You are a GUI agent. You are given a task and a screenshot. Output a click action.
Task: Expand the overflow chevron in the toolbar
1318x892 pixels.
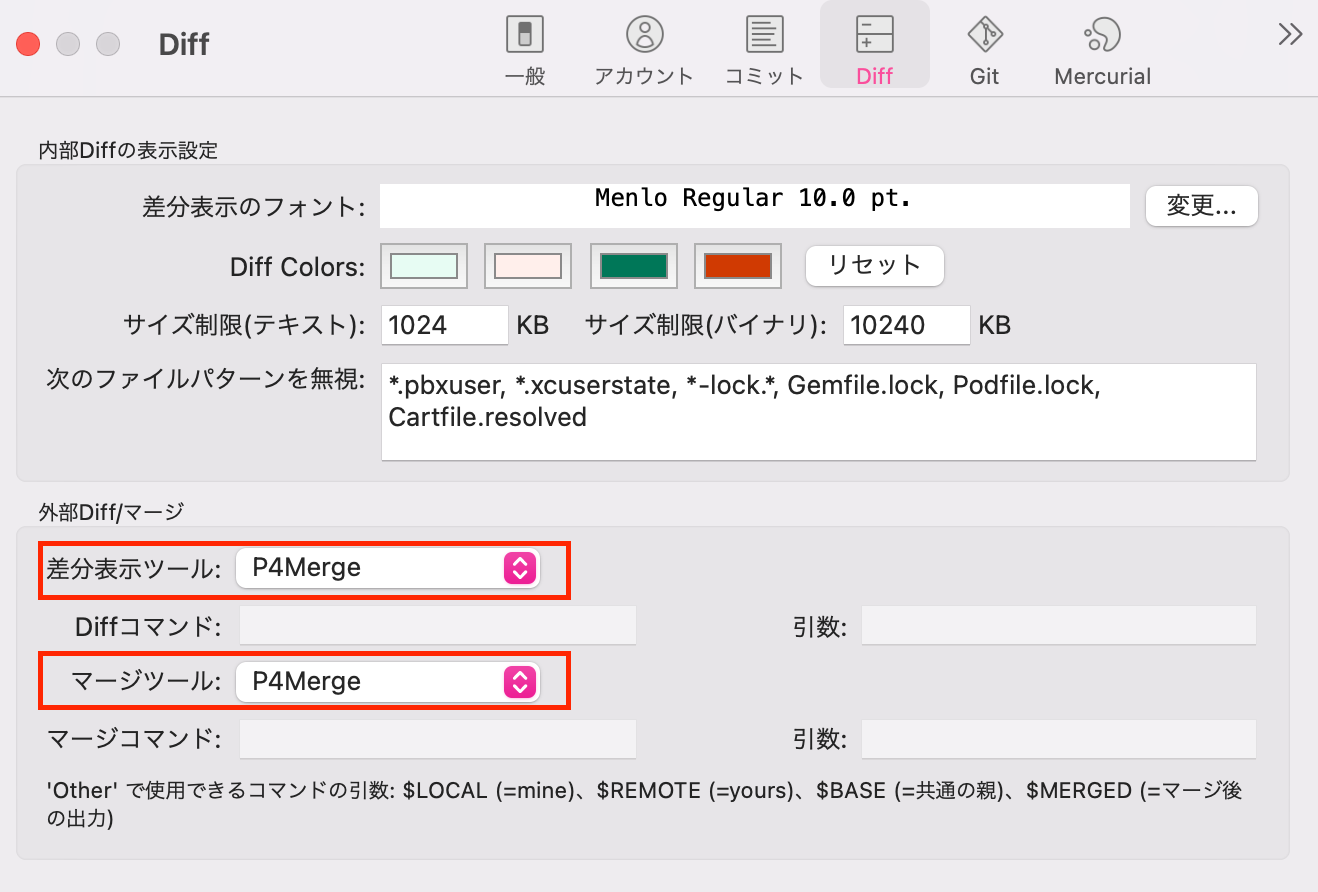[x=1289, y=34]
